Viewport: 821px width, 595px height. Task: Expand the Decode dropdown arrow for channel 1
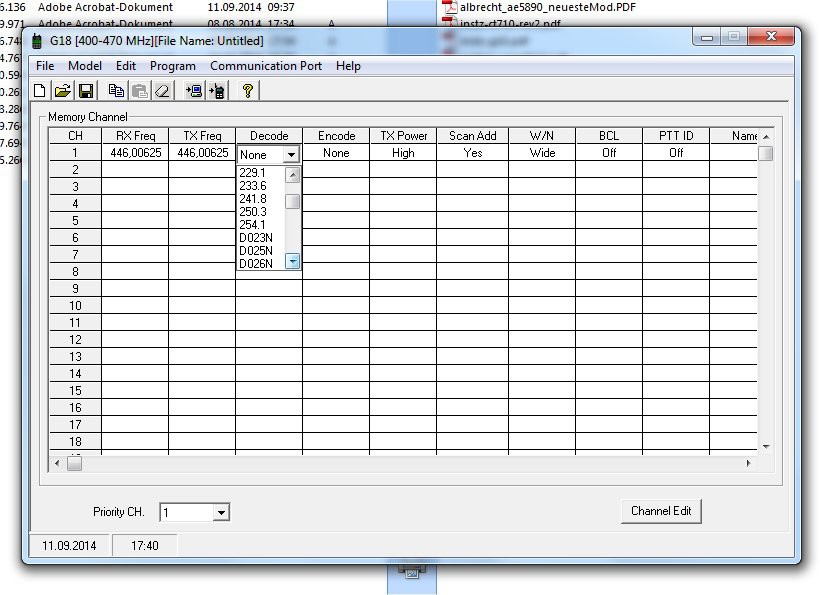[x=291, y=155]
